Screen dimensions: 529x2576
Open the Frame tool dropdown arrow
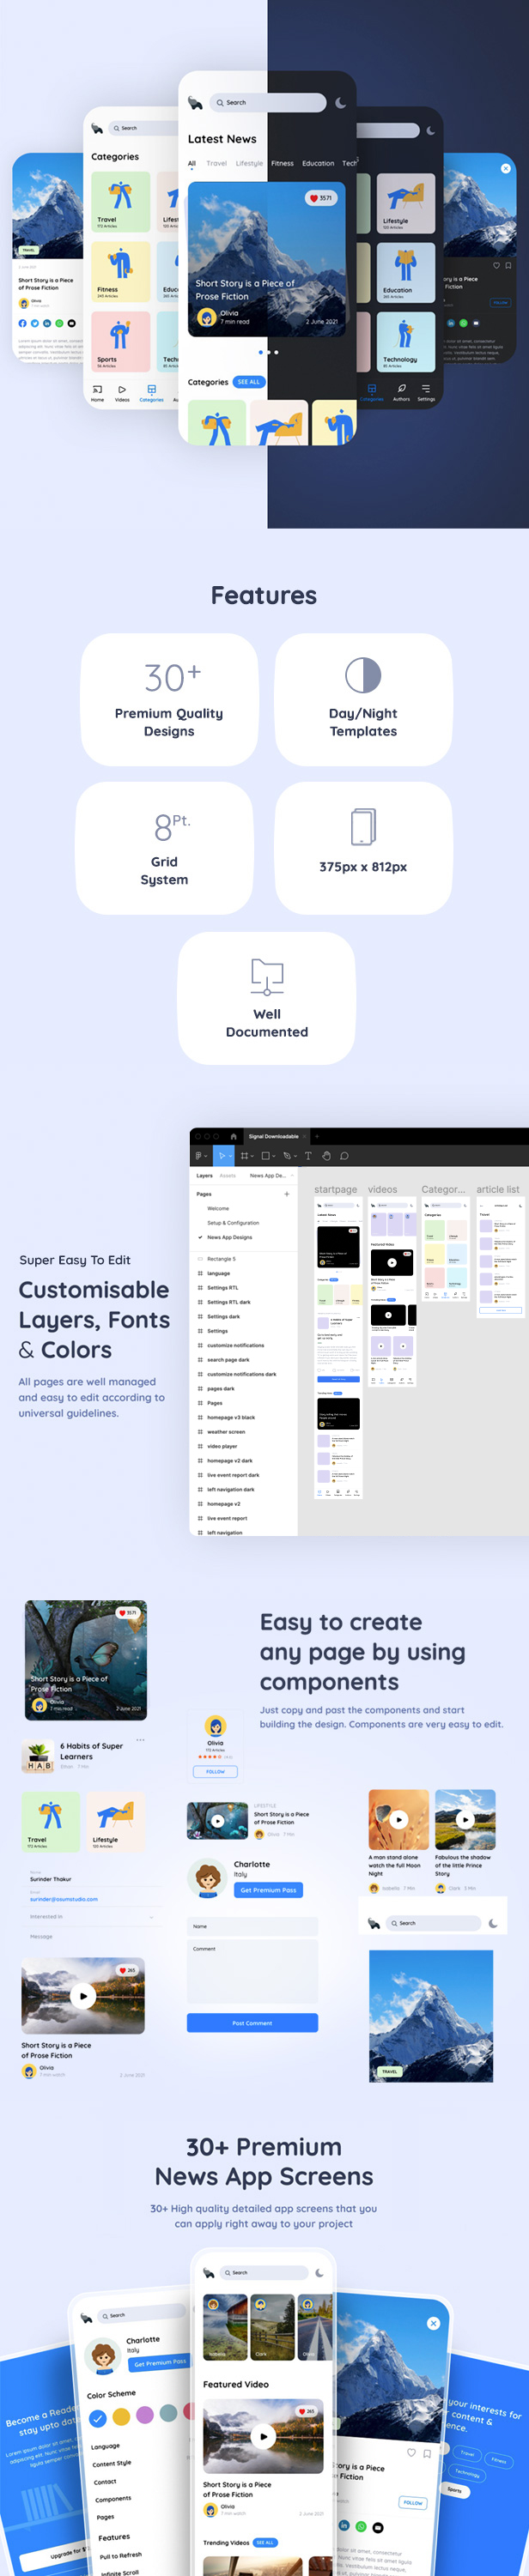pyautogui.click(x=252, y=1156)
